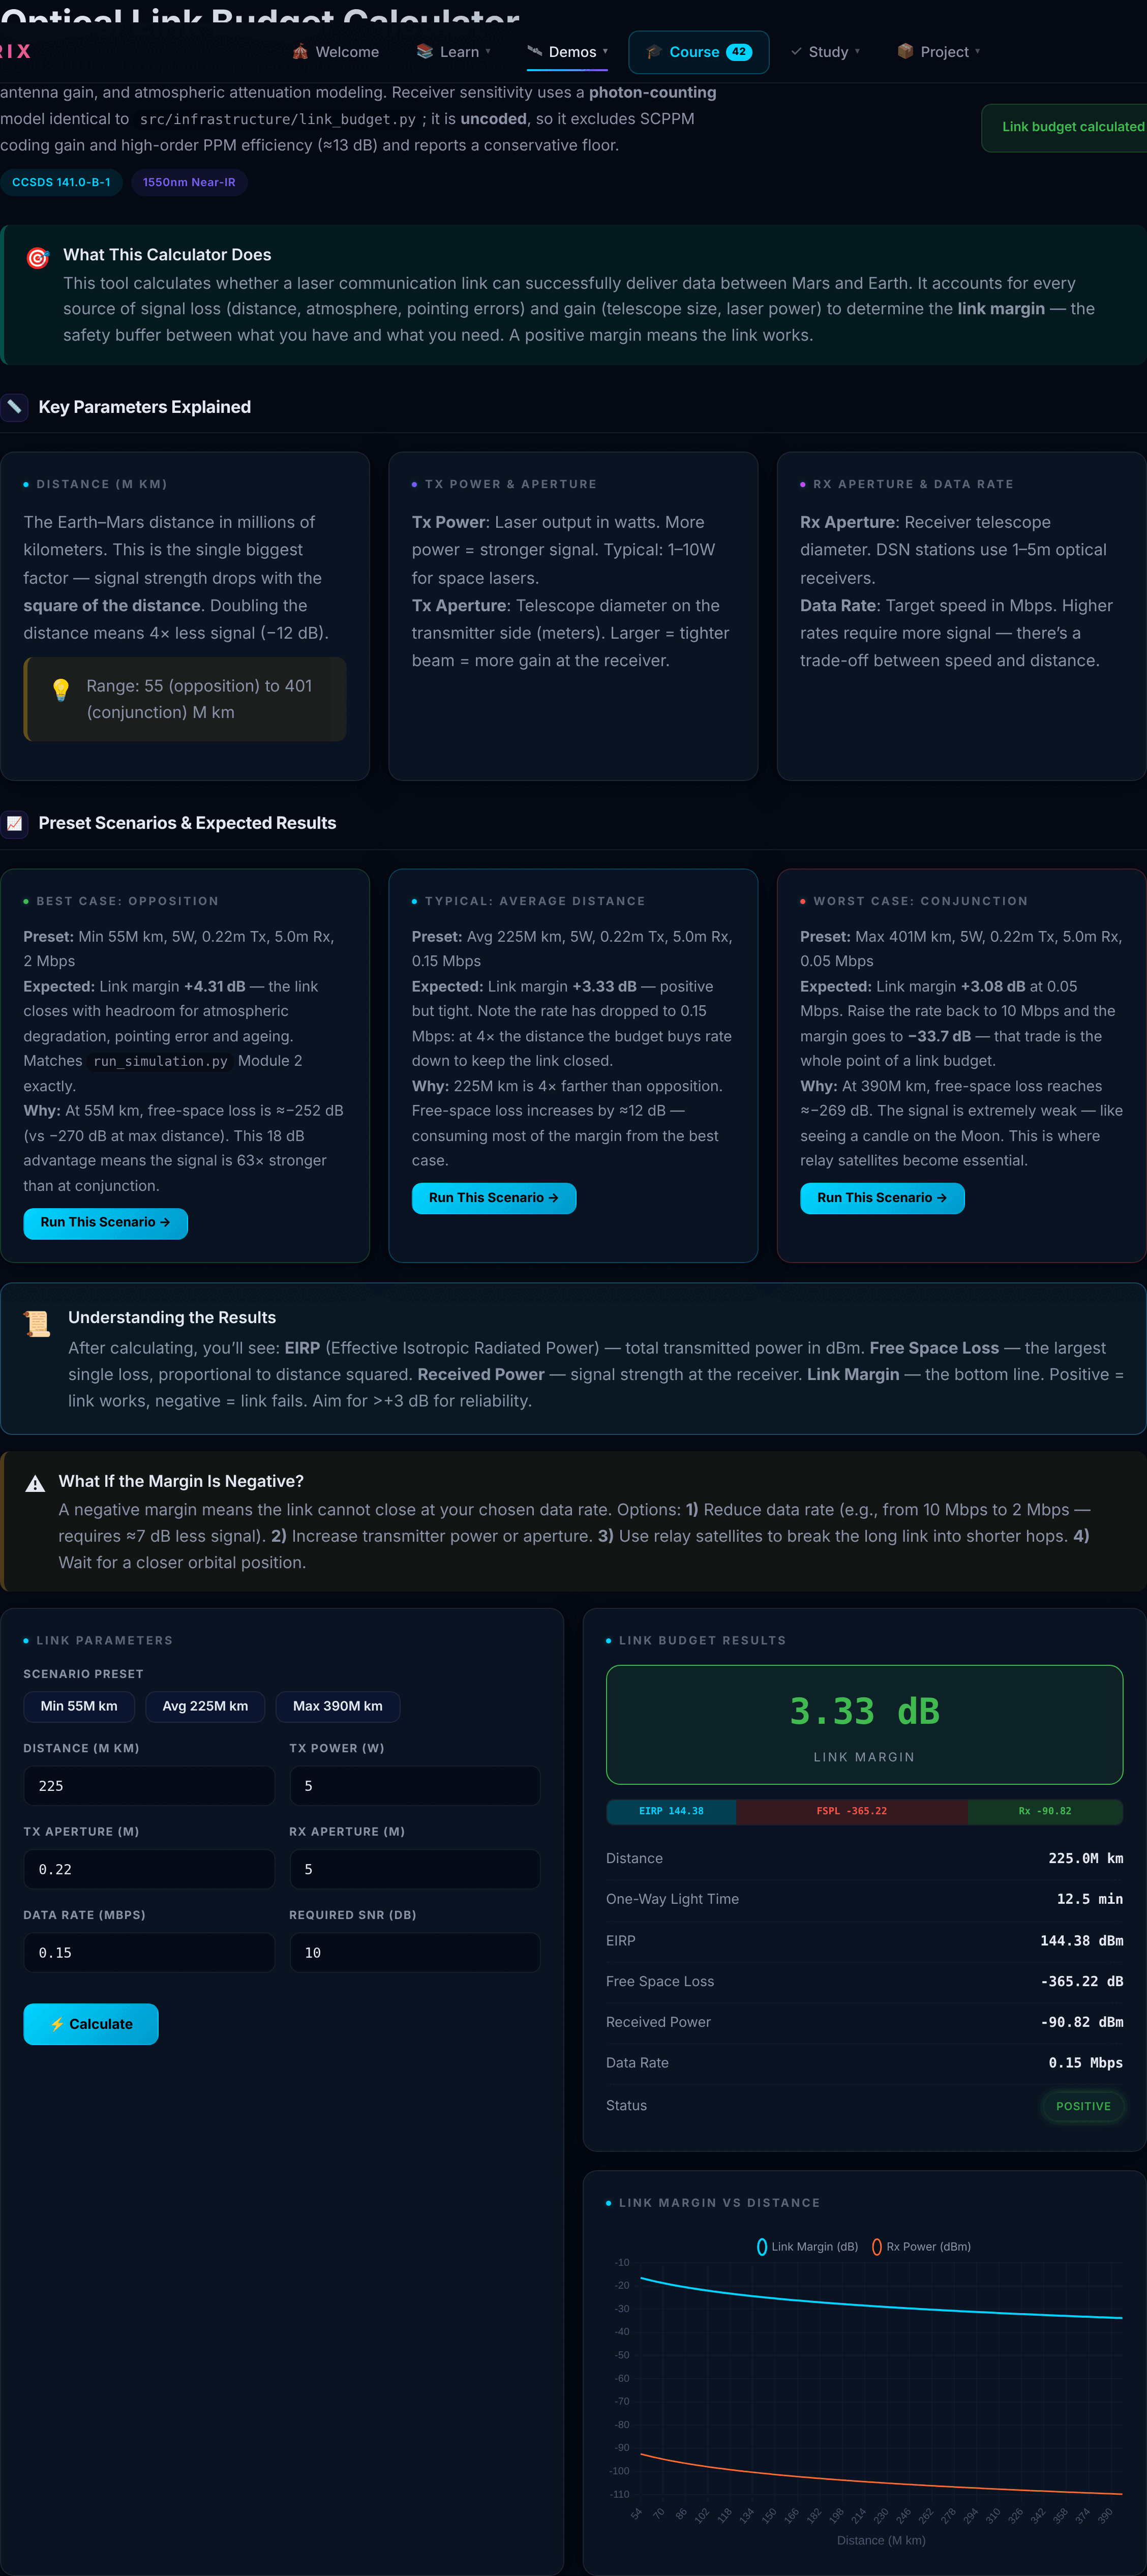Viewport: 1147px width, 2576px height.
Task: Focus the Rx Aperture (m) input field
Action: coord(415,1869)
